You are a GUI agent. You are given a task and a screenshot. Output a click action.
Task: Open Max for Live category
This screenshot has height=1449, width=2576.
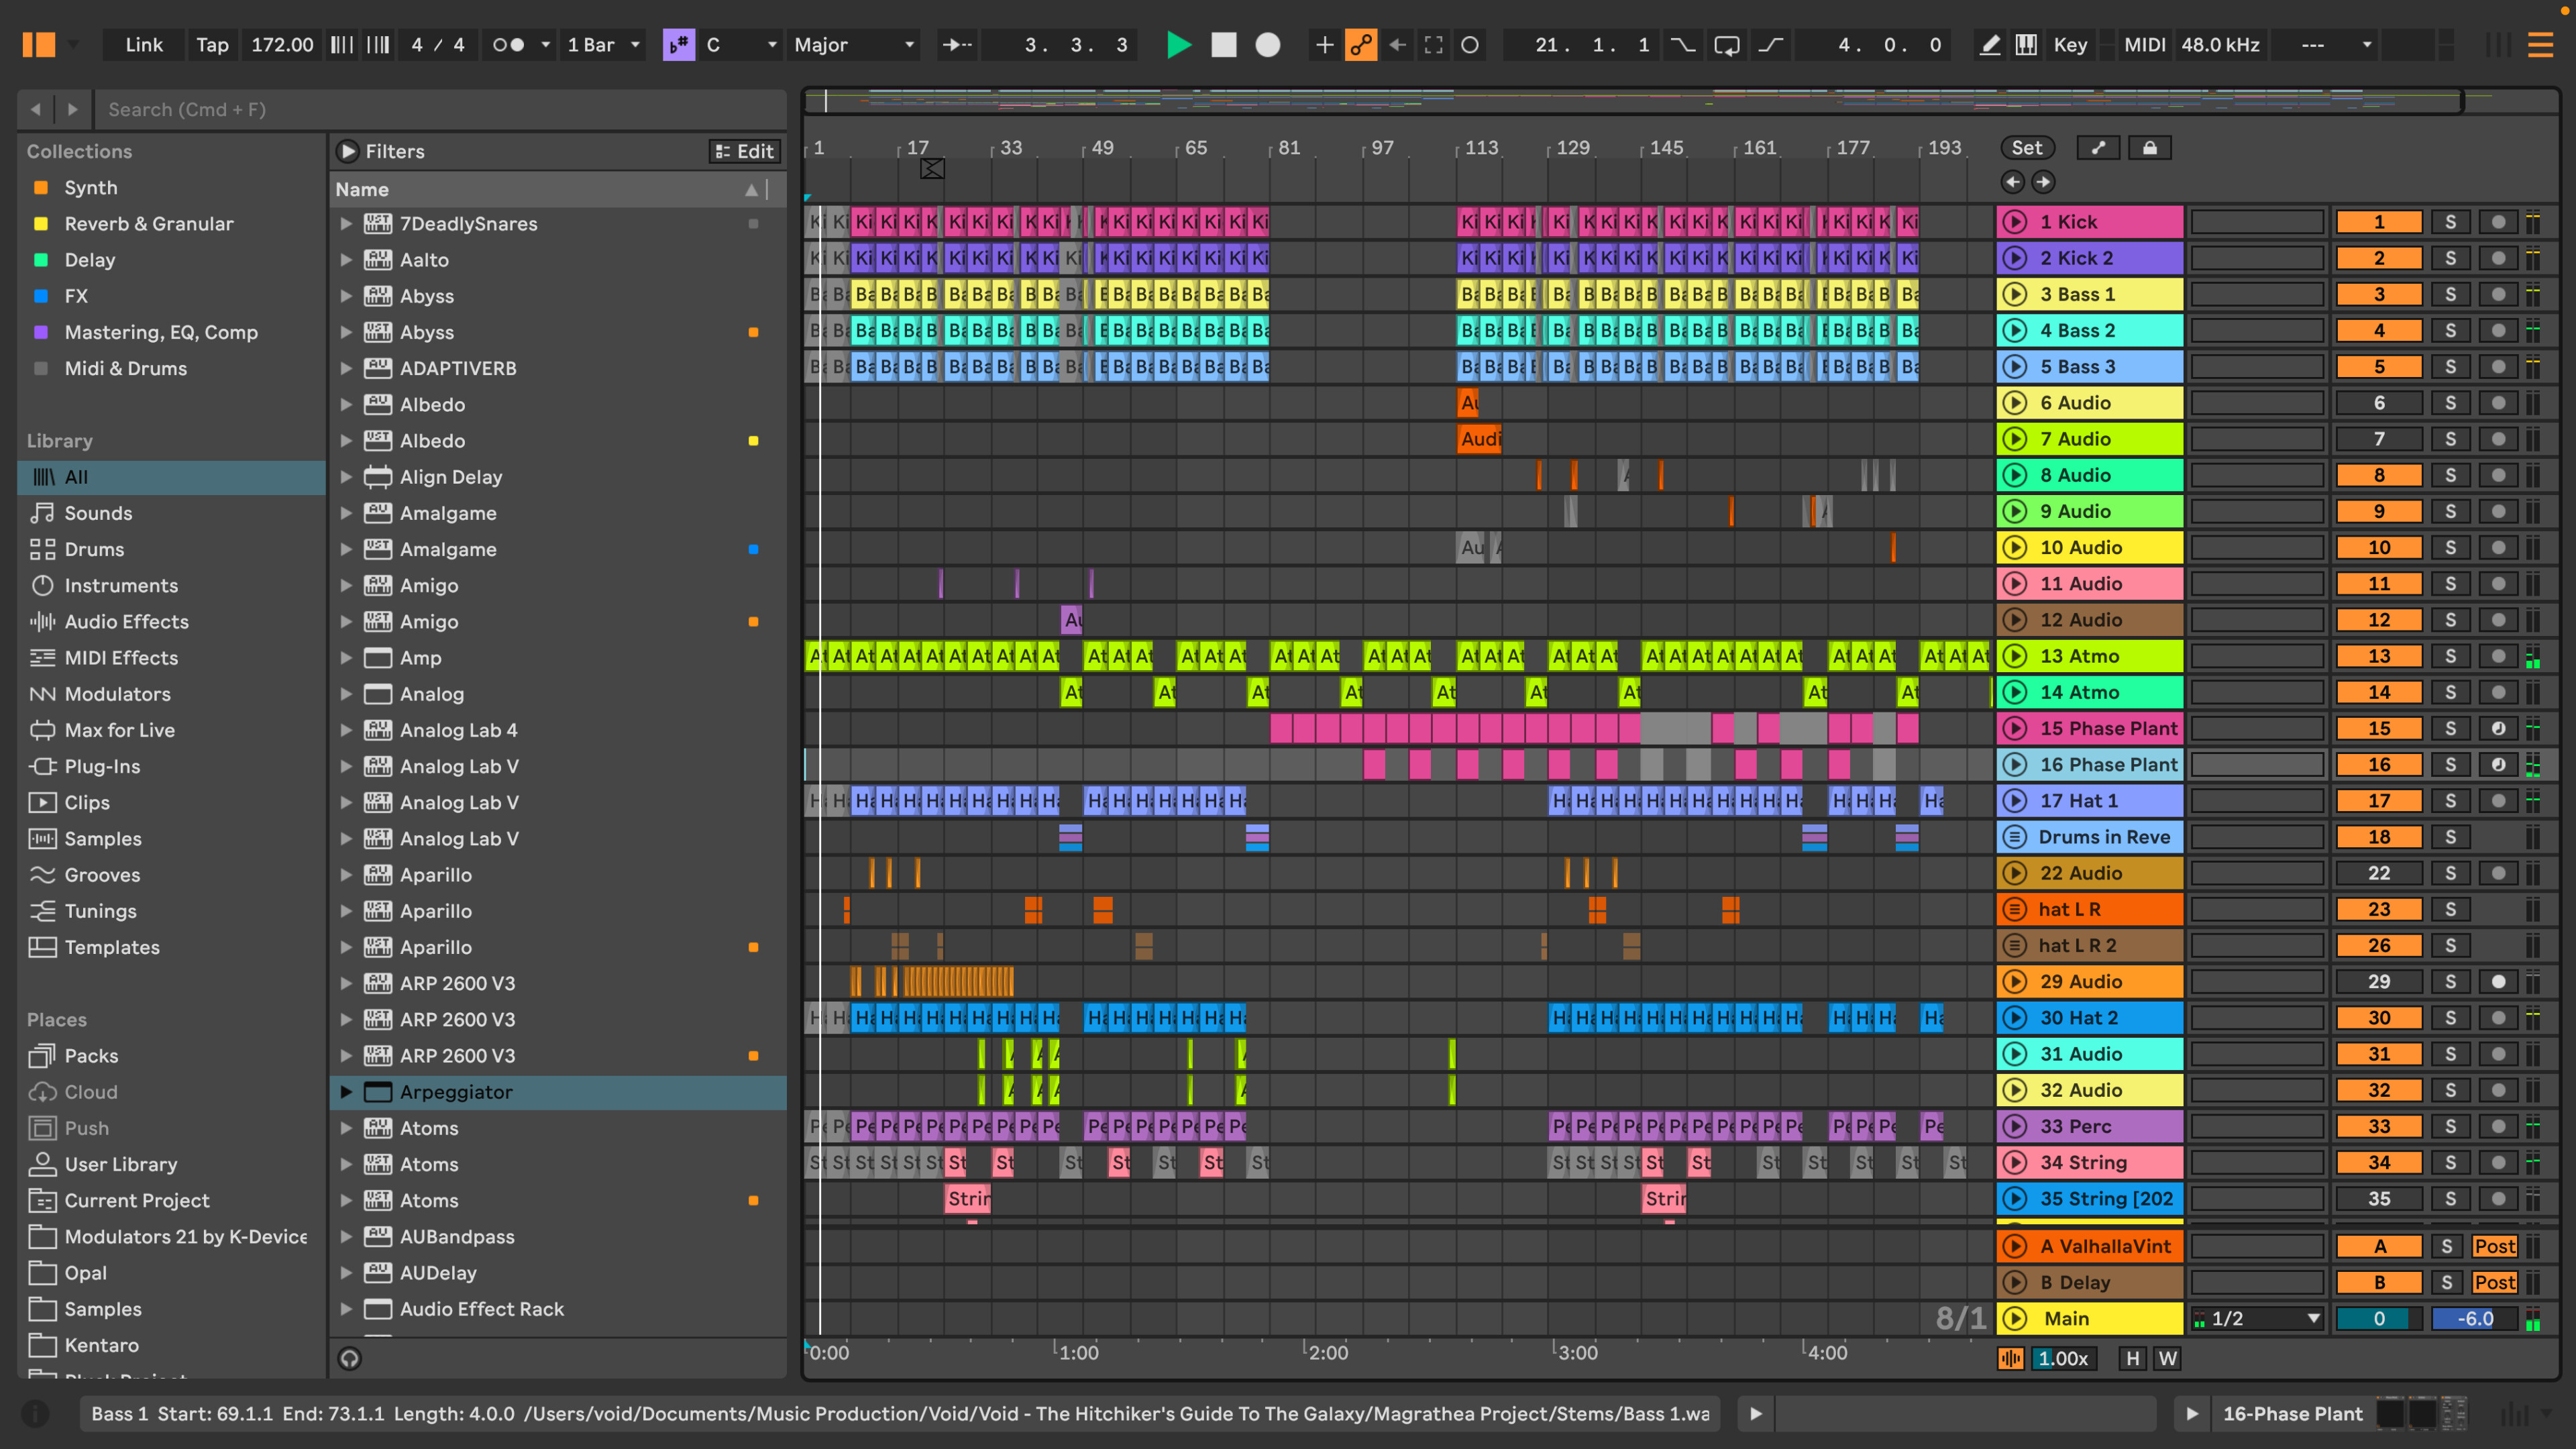tap(119, 730)
